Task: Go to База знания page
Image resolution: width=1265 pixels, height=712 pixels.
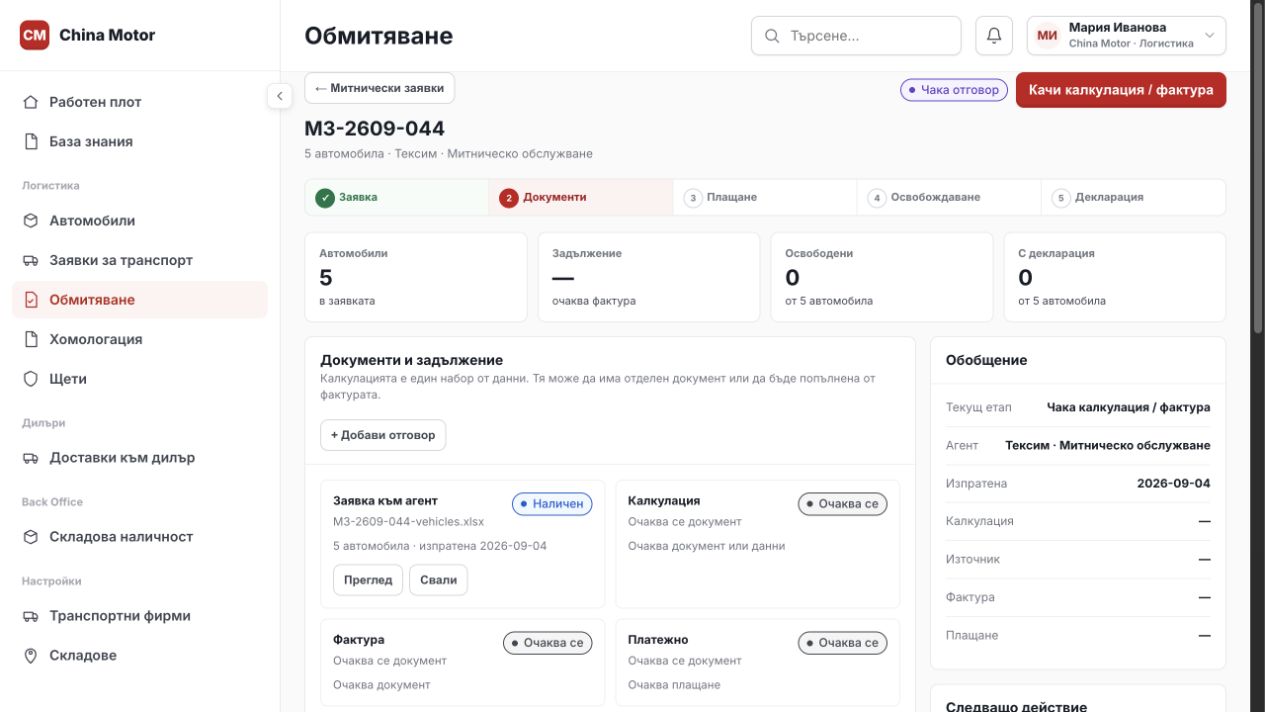Action: click(140, 142)
